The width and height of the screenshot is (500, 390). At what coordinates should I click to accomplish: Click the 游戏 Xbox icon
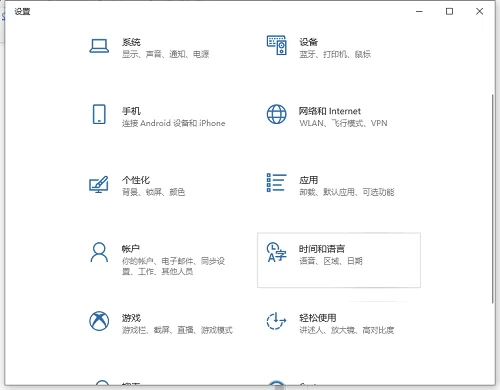point(99,321)
